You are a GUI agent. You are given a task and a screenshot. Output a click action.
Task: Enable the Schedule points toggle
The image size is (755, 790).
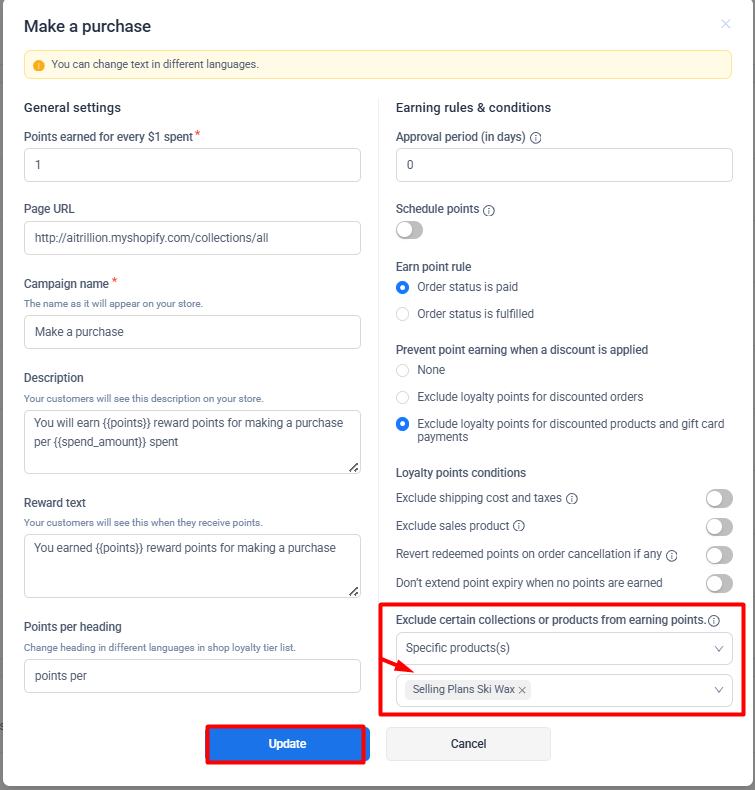tap(410, 230)
